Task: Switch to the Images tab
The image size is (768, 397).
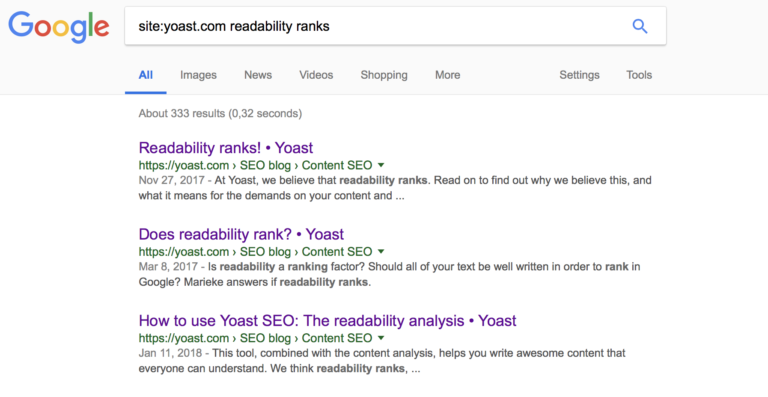Action: point(198,75)
